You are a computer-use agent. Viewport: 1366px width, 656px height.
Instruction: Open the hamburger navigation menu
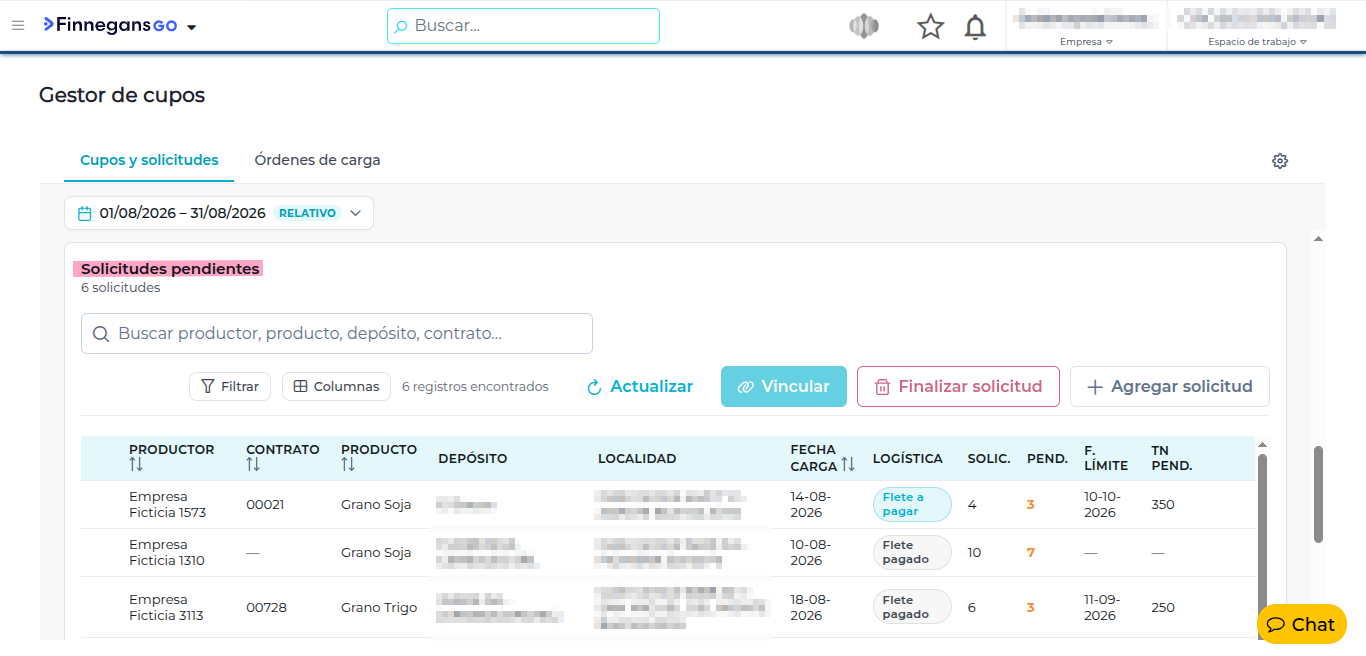point(18,25)
